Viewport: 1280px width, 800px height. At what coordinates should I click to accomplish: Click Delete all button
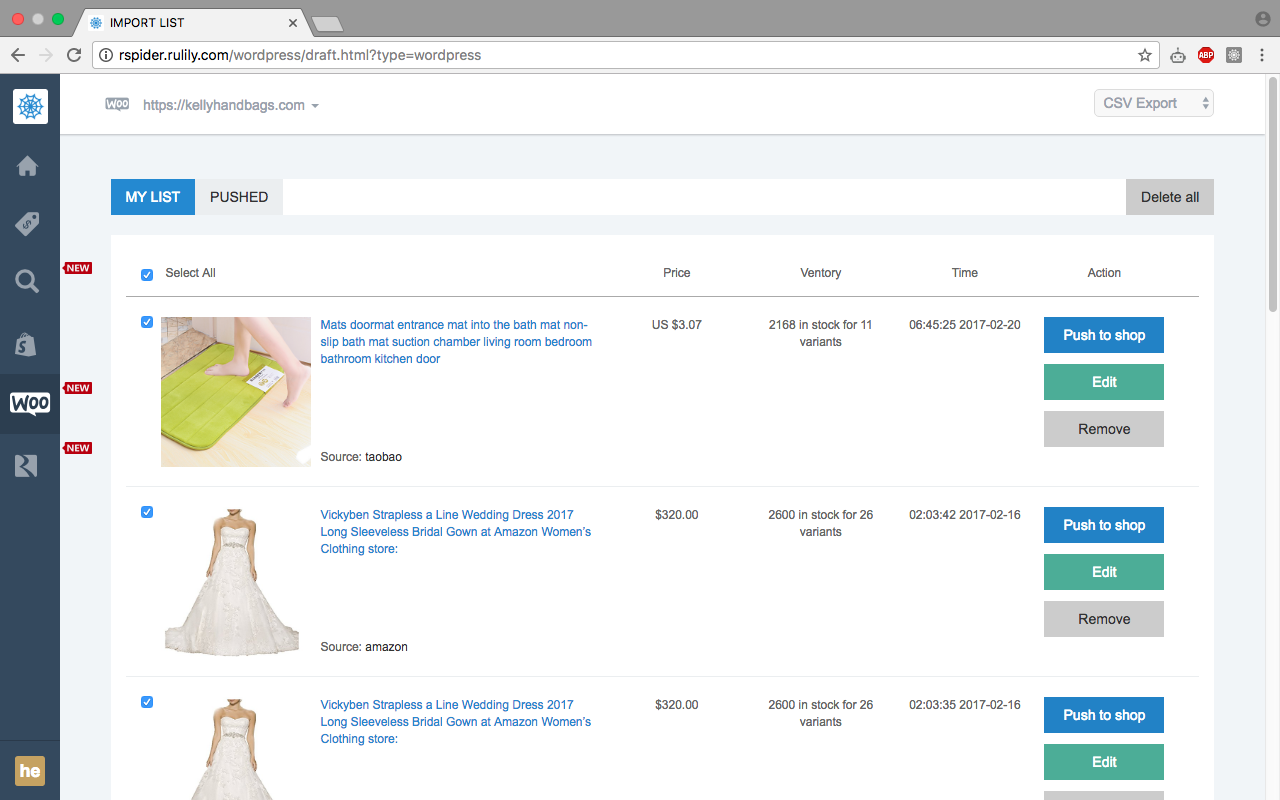1170,197
